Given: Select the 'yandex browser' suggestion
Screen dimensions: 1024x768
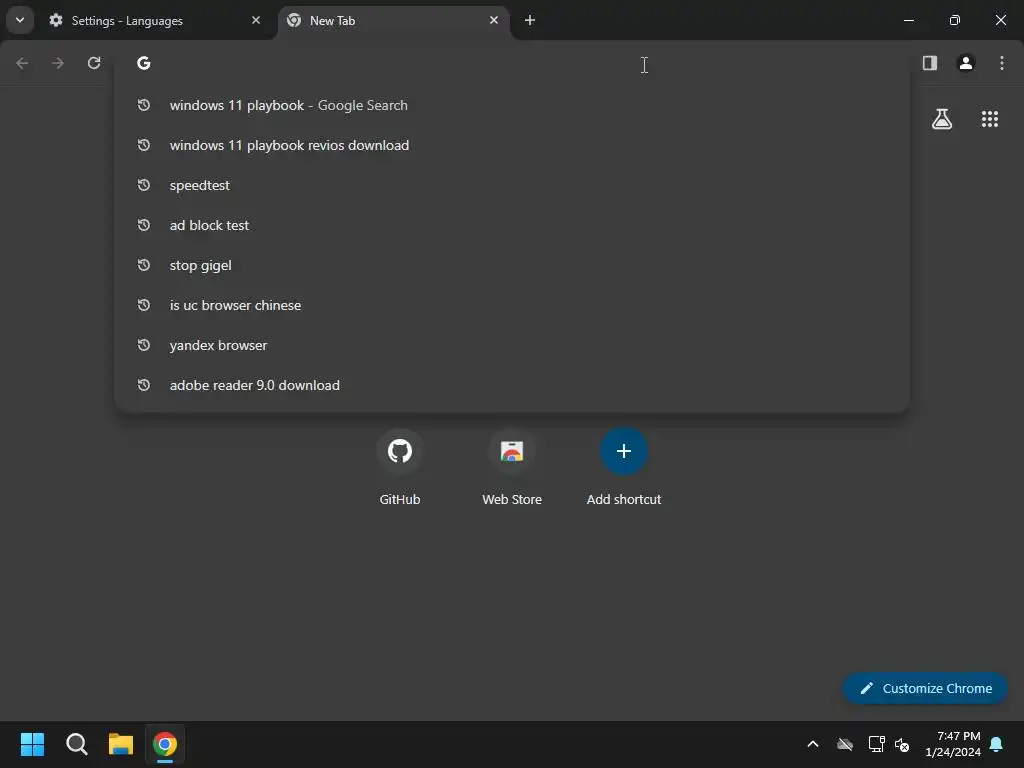Looking at the screenshot, I should [512, 345].
